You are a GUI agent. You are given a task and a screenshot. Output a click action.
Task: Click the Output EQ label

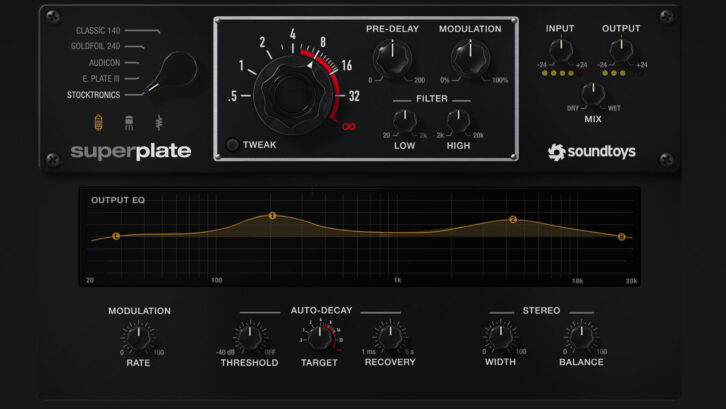(118, 200)
